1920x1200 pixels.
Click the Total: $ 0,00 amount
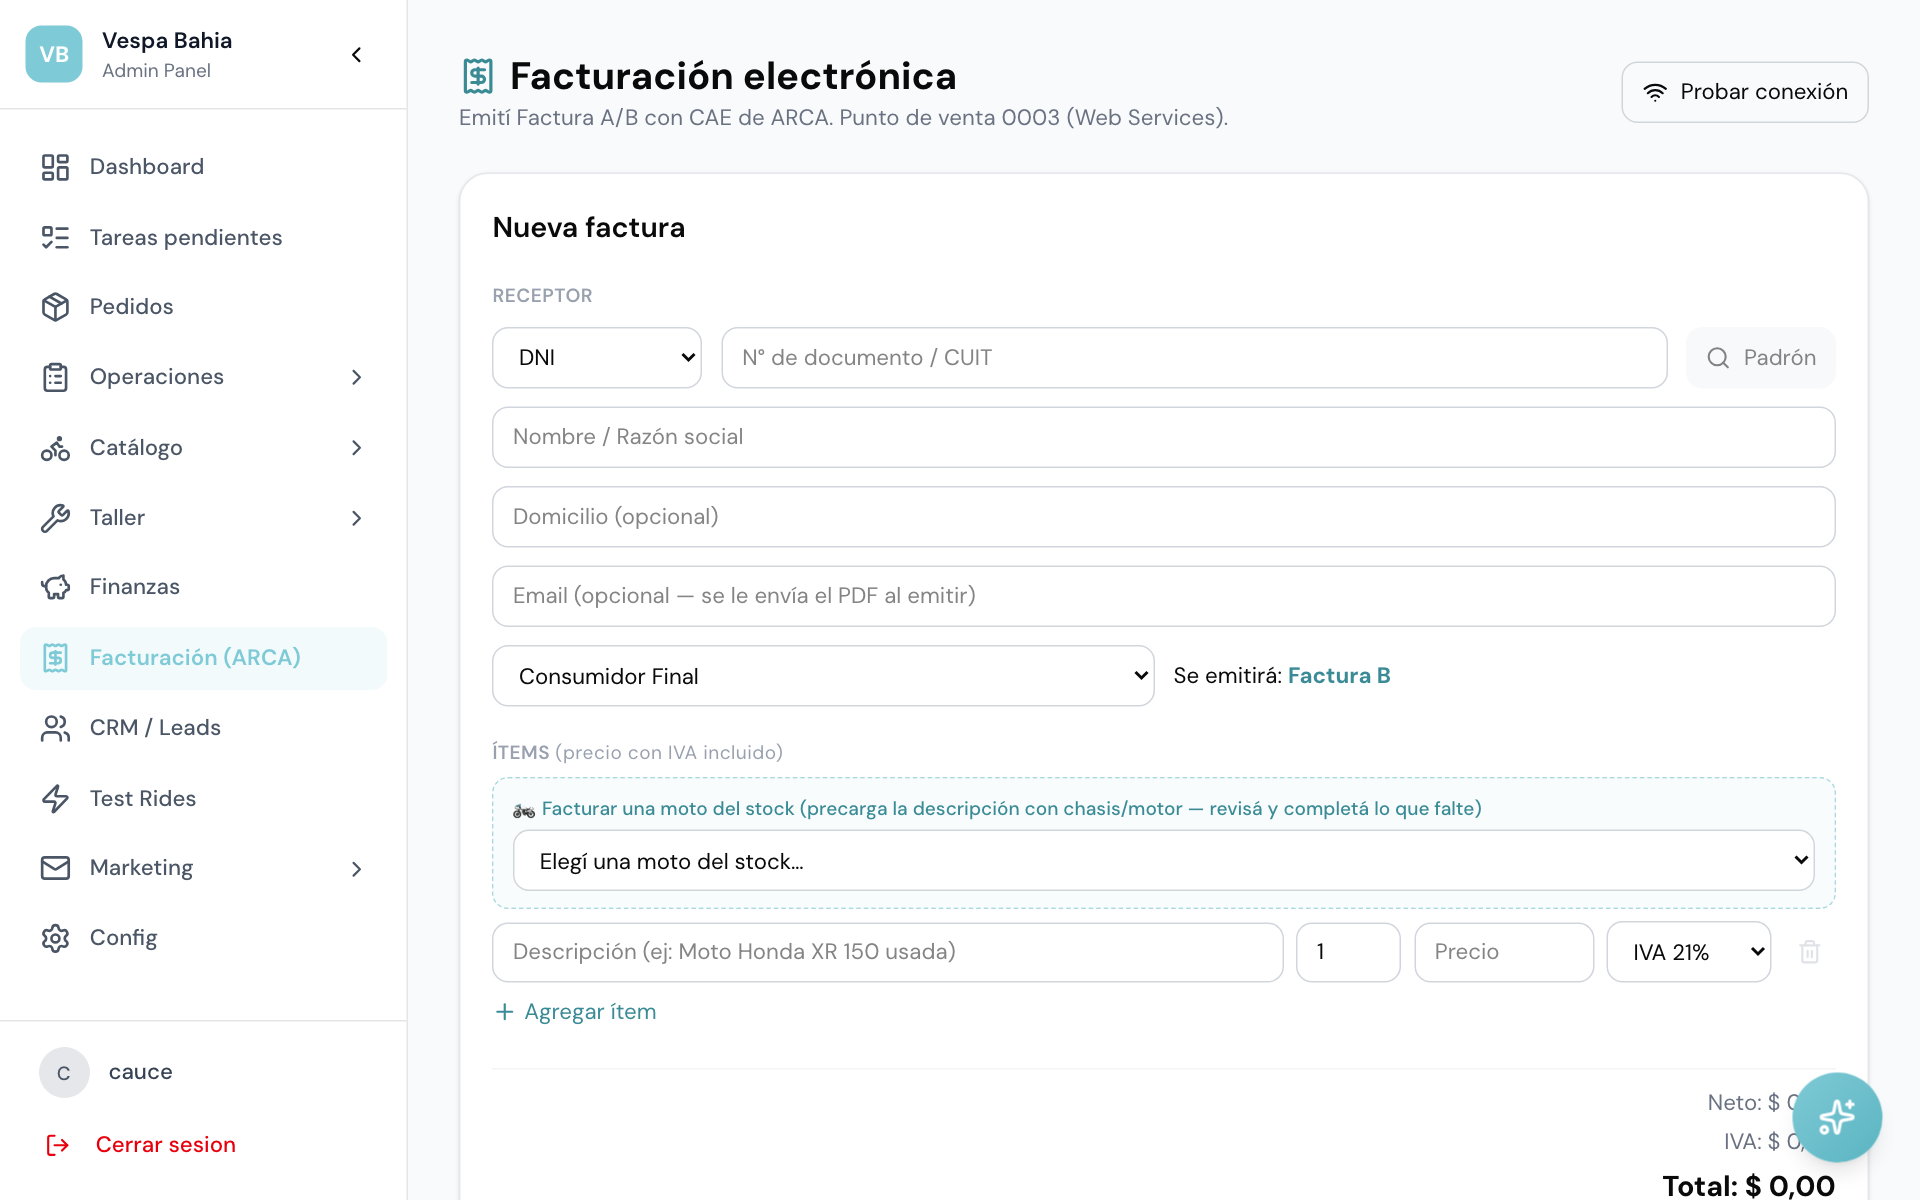1748,1186
